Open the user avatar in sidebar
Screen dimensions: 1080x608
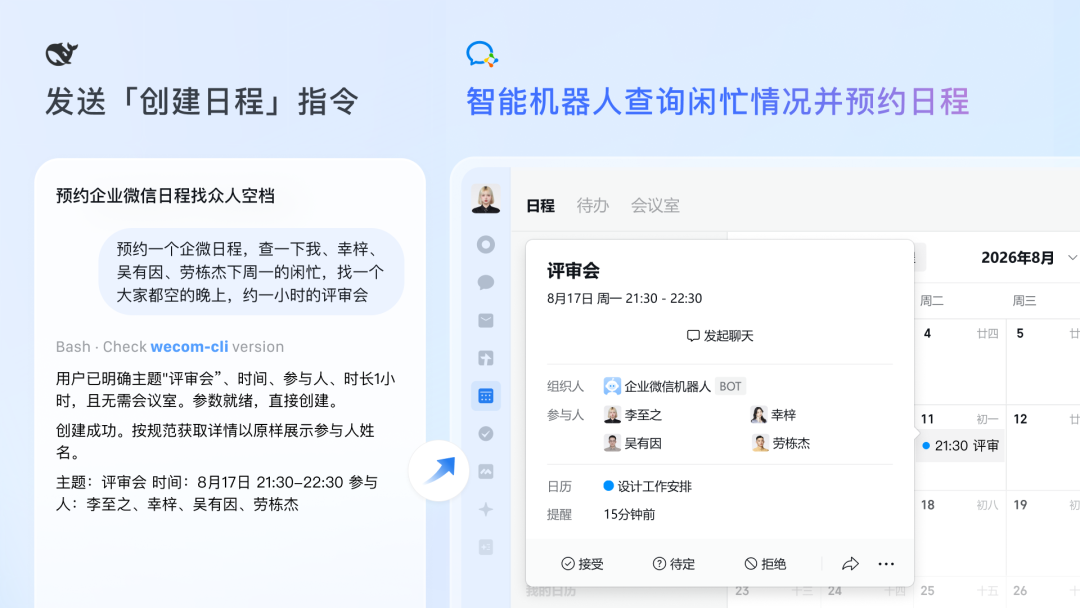coord(486,199)
